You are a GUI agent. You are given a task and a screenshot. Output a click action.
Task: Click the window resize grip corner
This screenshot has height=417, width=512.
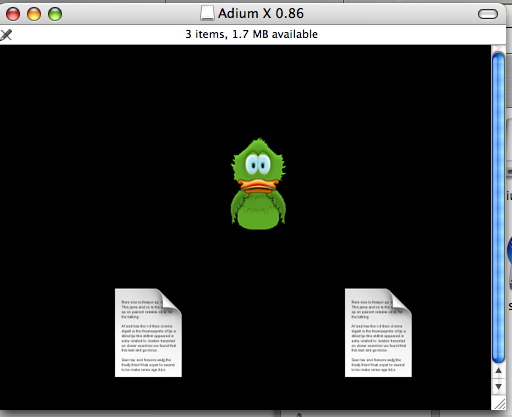[x=499, y=404]
